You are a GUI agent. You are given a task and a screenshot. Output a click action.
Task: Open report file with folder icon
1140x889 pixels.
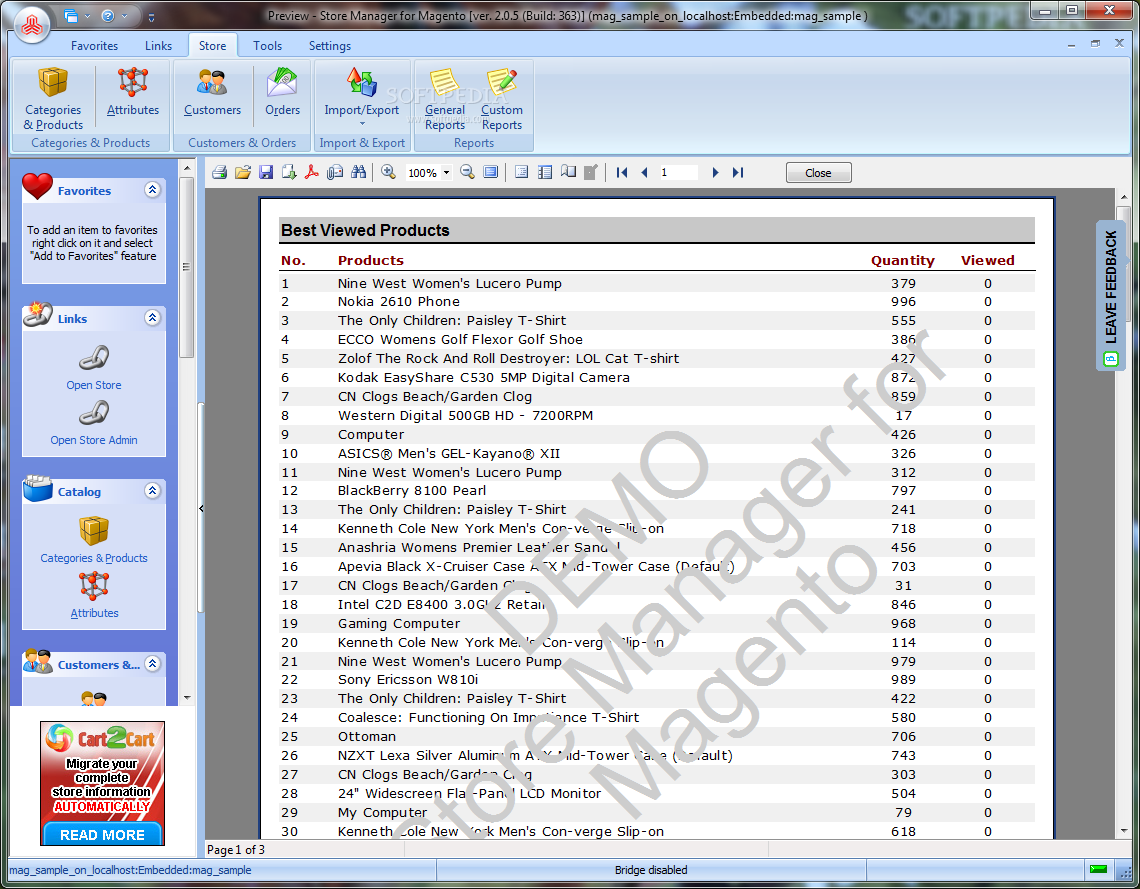click(243, 172)
